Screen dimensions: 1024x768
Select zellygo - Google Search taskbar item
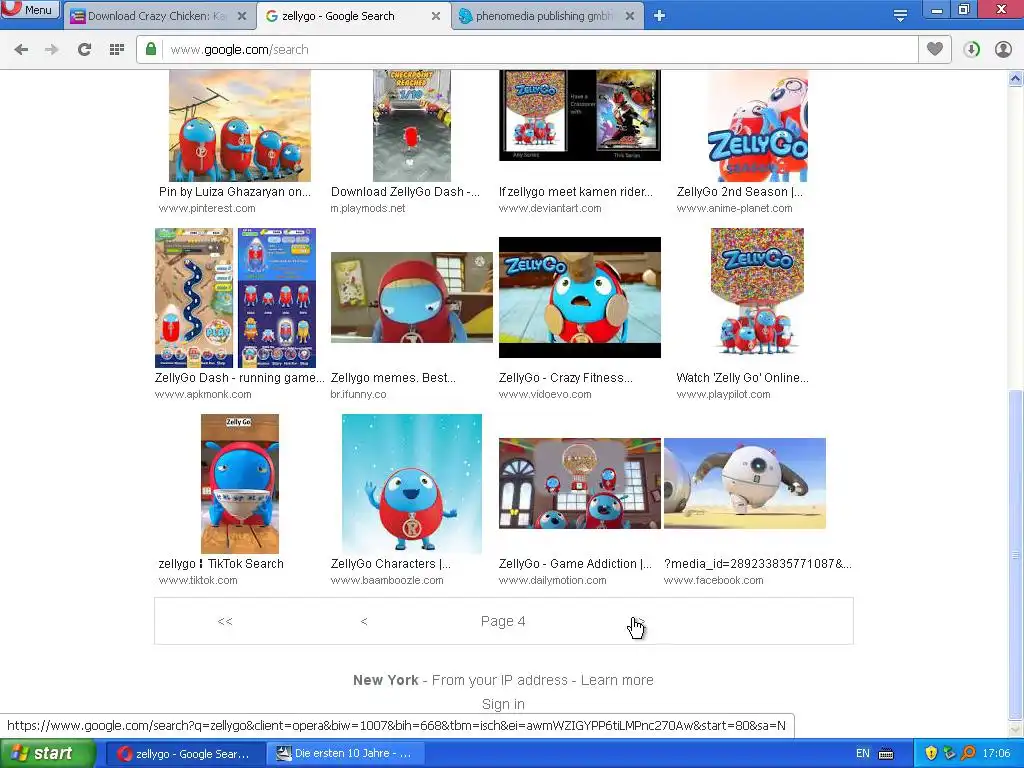click(x=184, y=754)
